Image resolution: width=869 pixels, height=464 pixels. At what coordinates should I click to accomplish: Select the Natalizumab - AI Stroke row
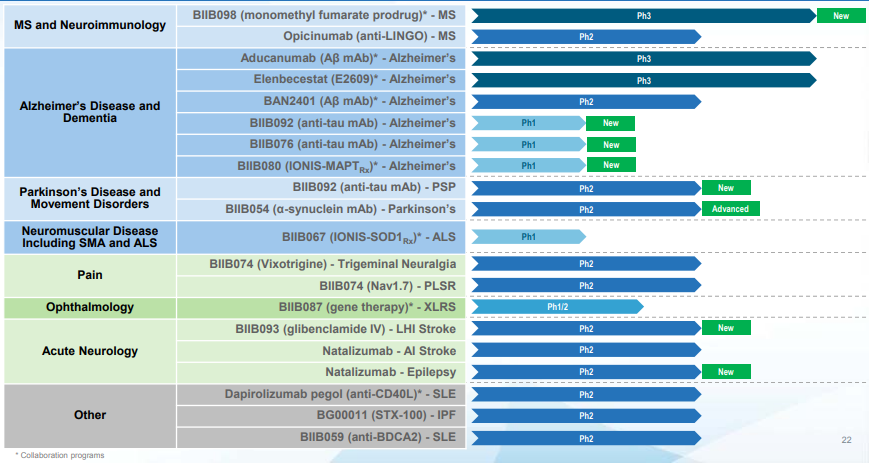pos(321,351)
